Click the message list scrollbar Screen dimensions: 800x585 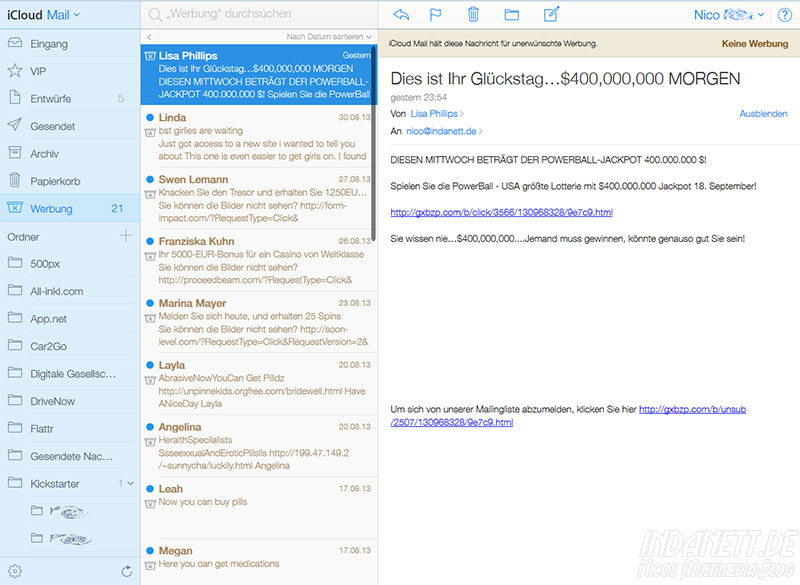[x=373, y=143]
